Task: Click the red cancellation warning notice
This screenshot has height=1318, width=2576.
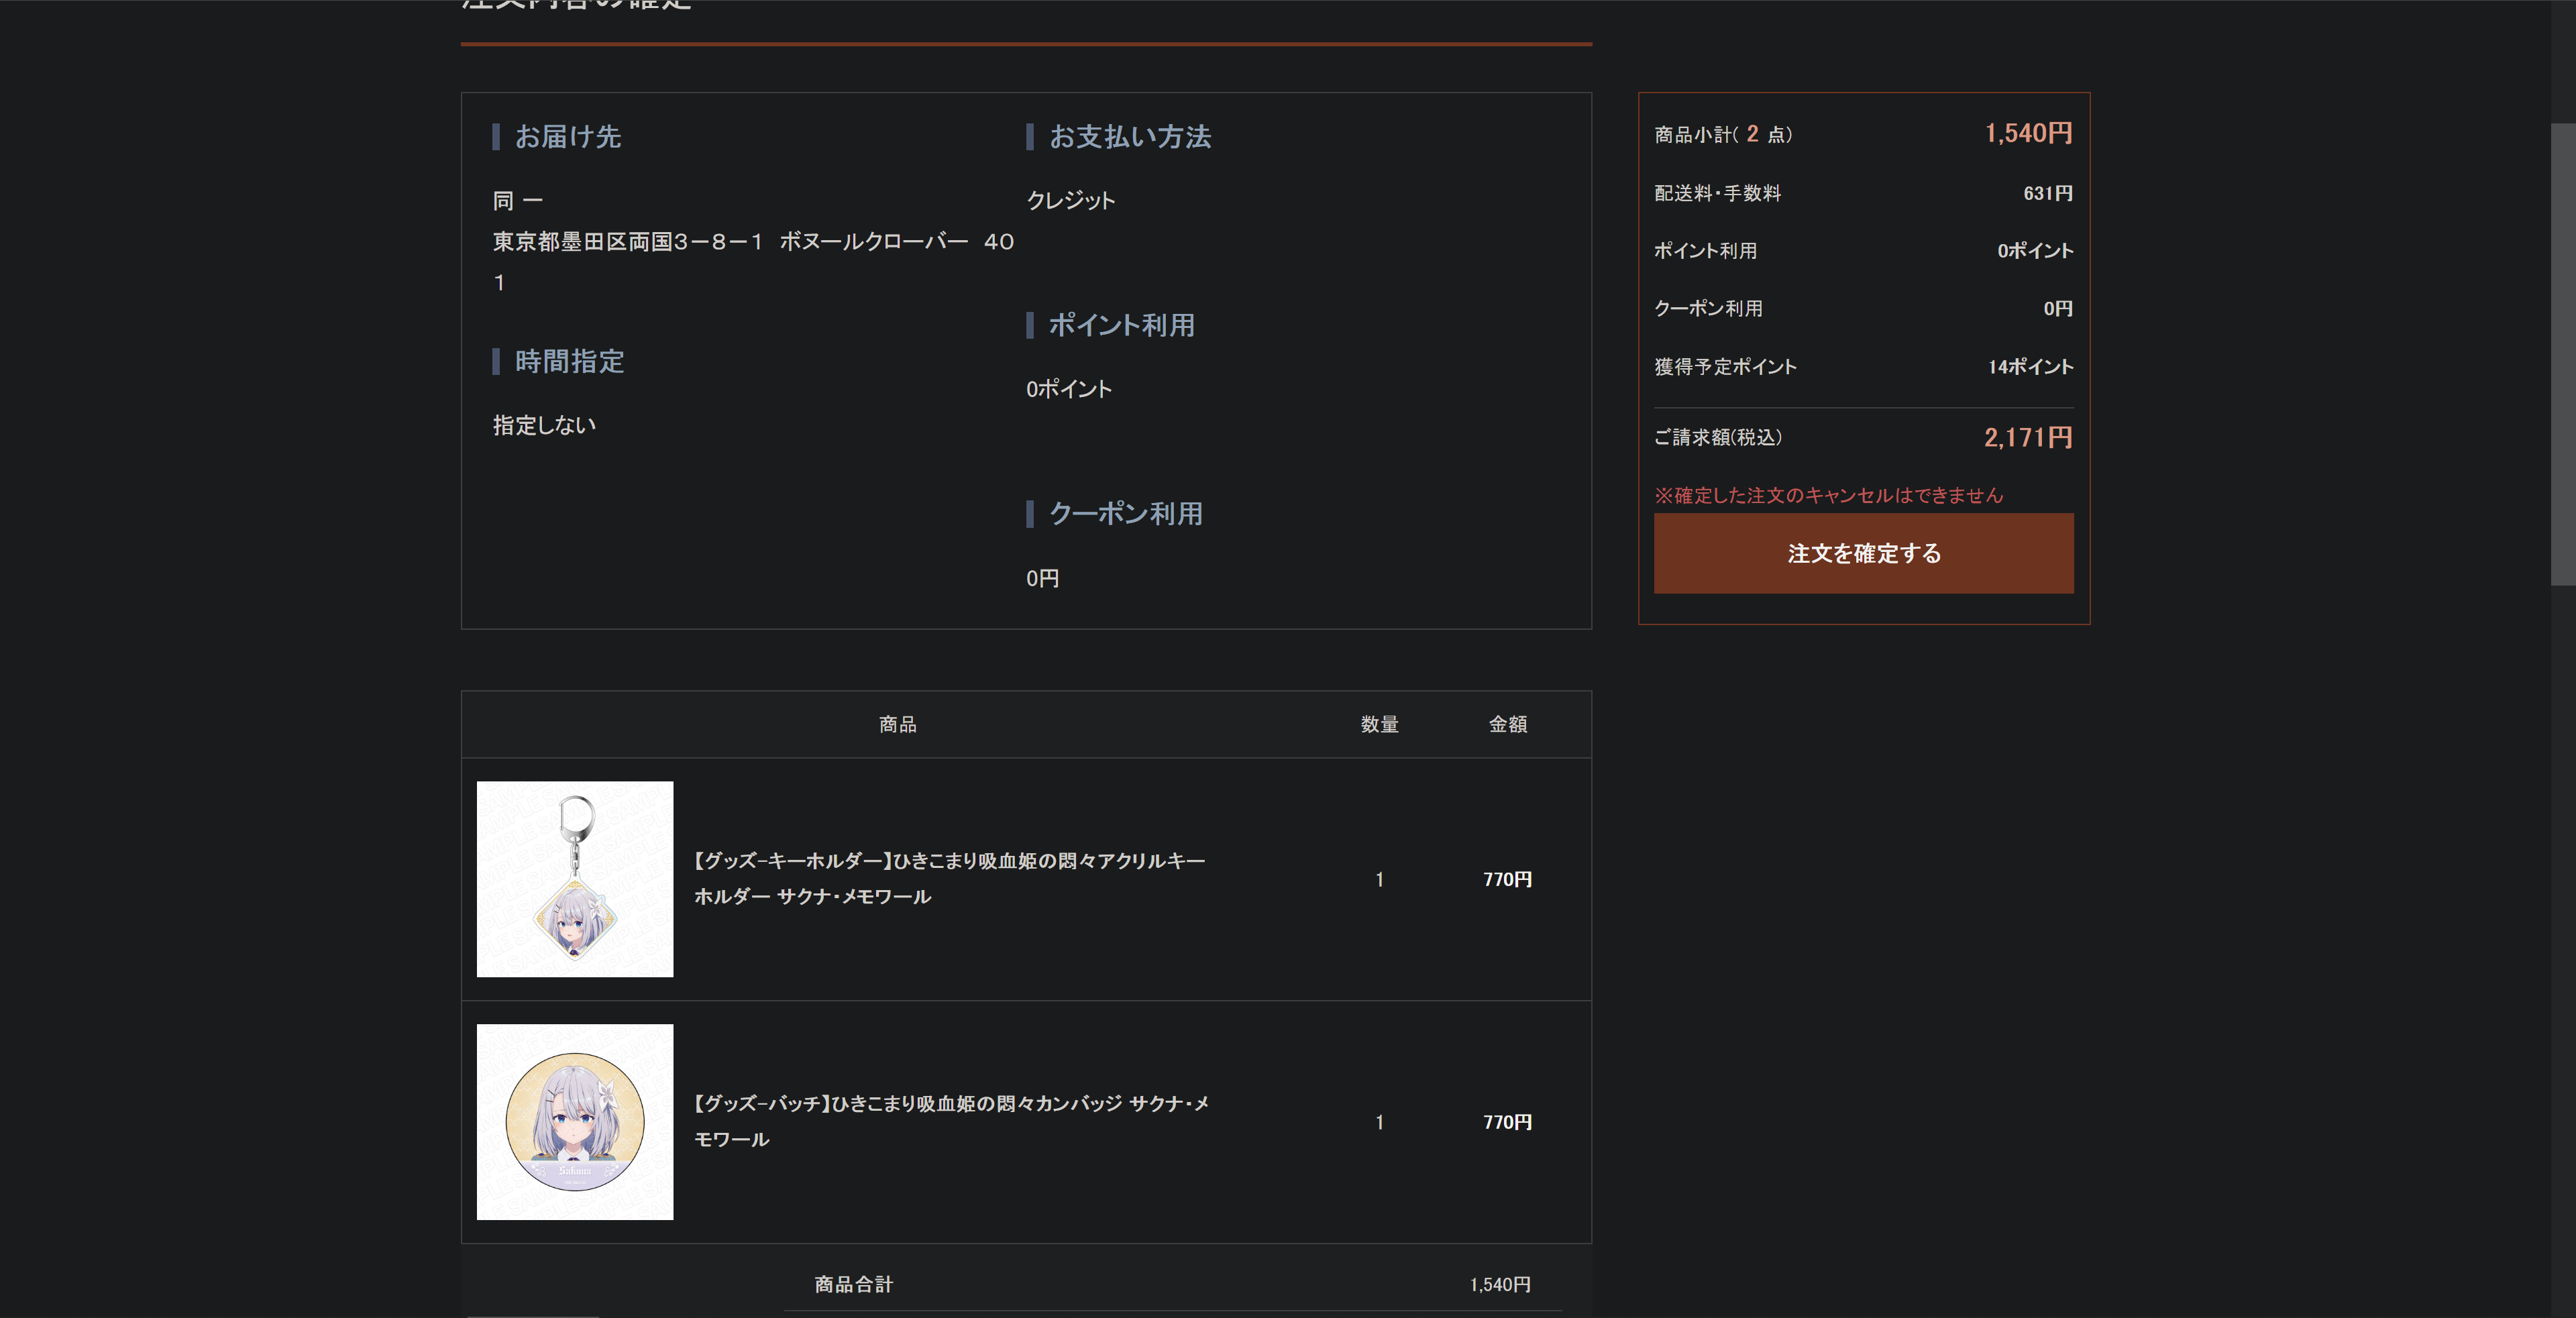Action: (x=1828, y=495)
